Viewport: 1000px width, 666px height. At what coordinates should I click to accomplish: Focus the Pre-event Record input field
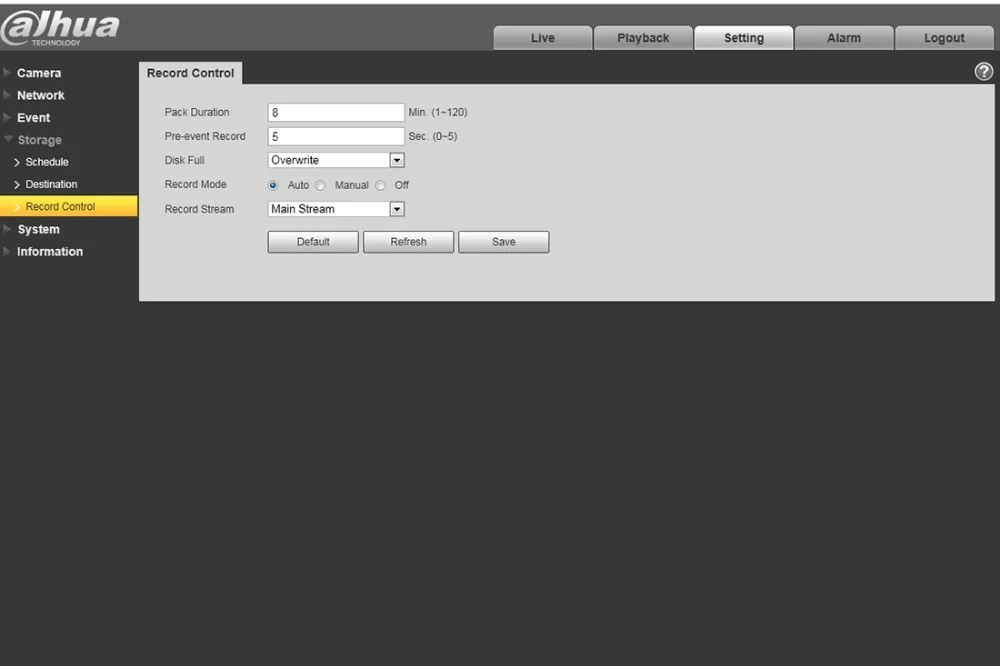point(336,137)
